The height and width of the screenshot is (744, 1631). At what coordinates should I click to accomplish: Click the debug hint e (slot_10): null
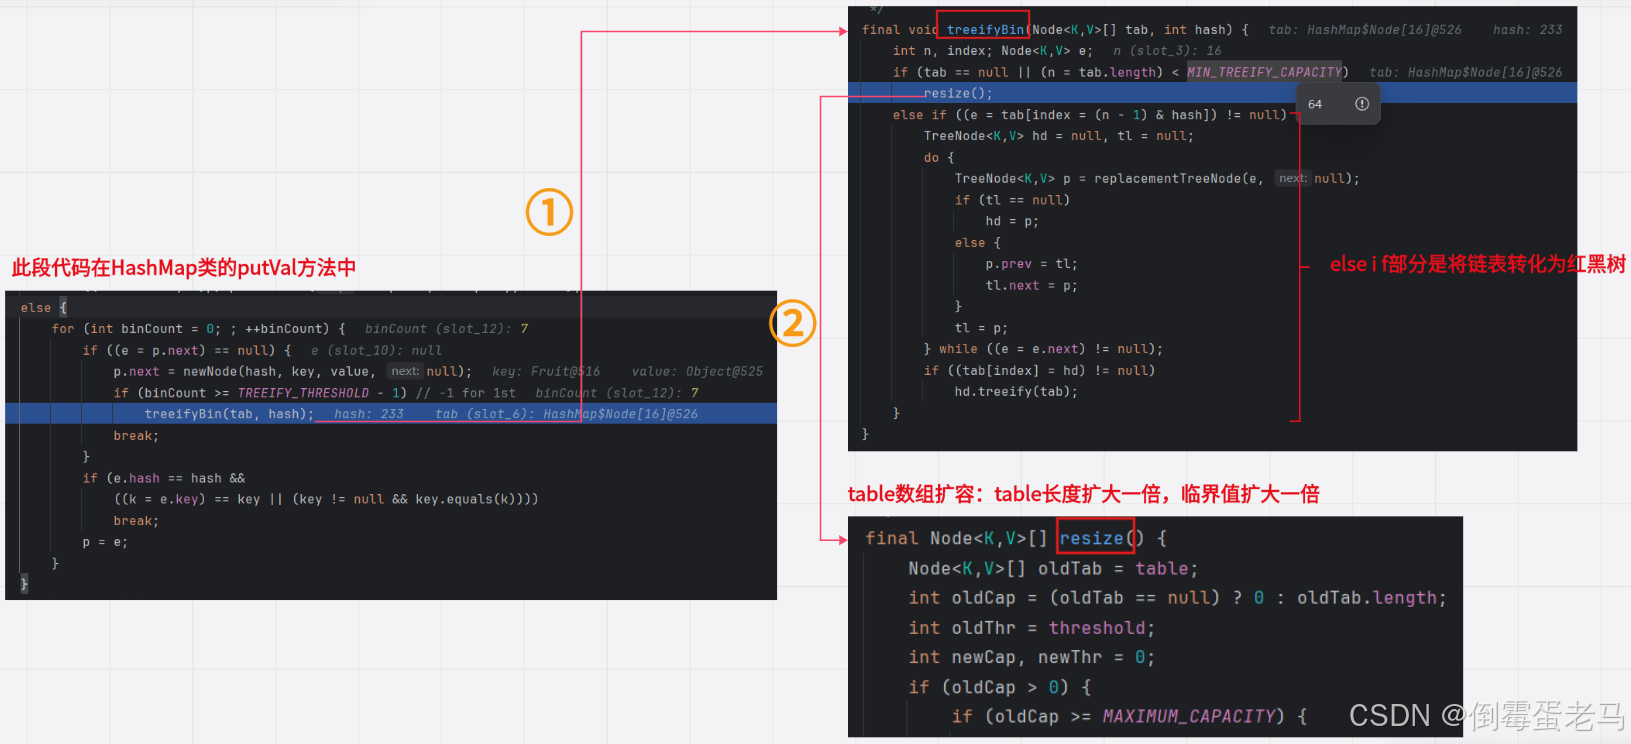point(376,351)
